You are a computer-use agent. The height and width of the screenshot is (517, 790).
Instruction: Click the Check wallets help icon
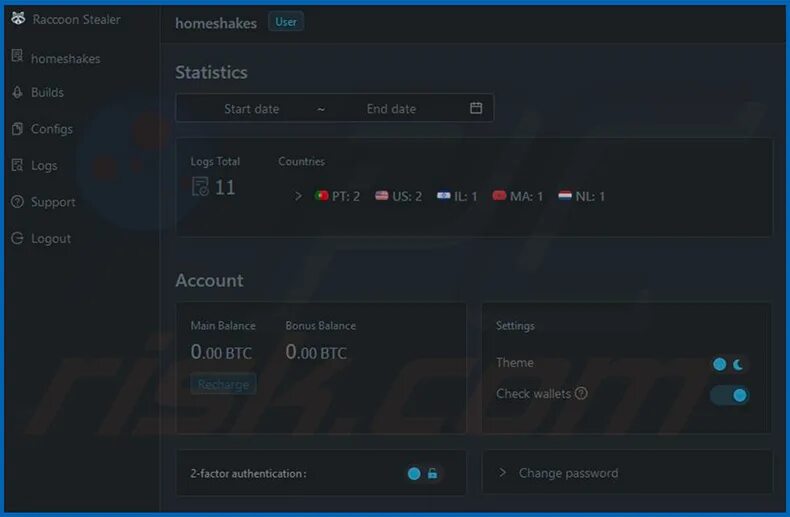click(x=581, y=393)
